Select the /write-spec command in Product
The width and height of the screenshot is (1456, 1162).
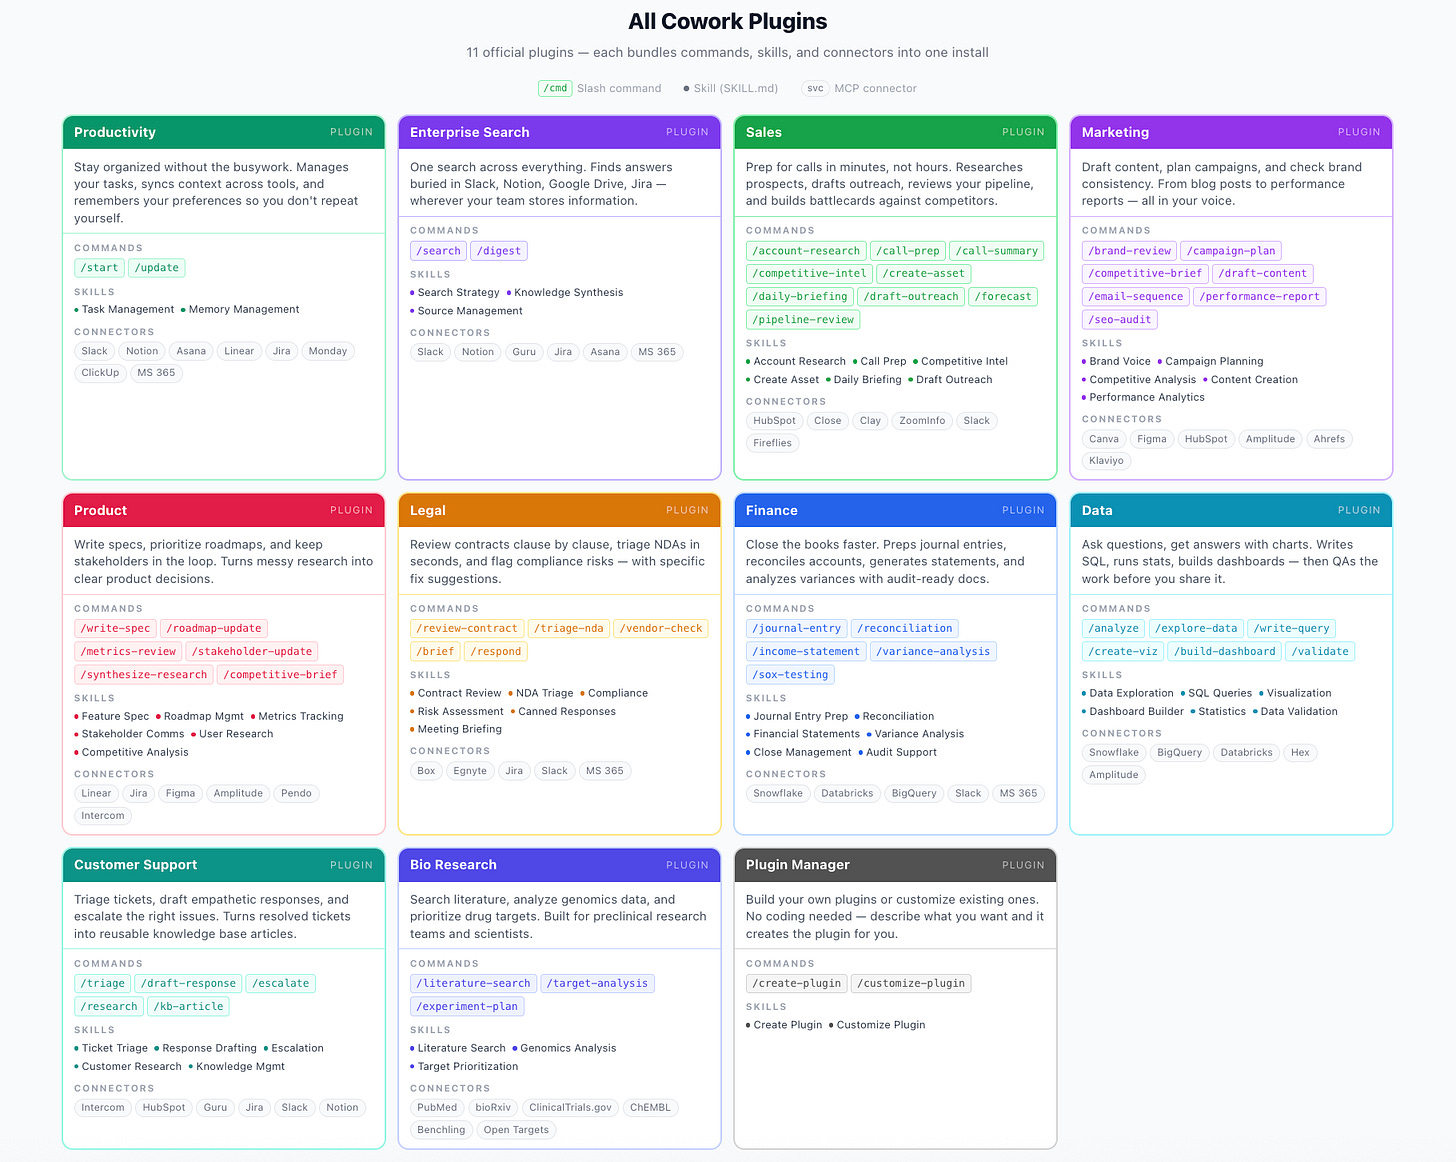click(x=114, y=628)
